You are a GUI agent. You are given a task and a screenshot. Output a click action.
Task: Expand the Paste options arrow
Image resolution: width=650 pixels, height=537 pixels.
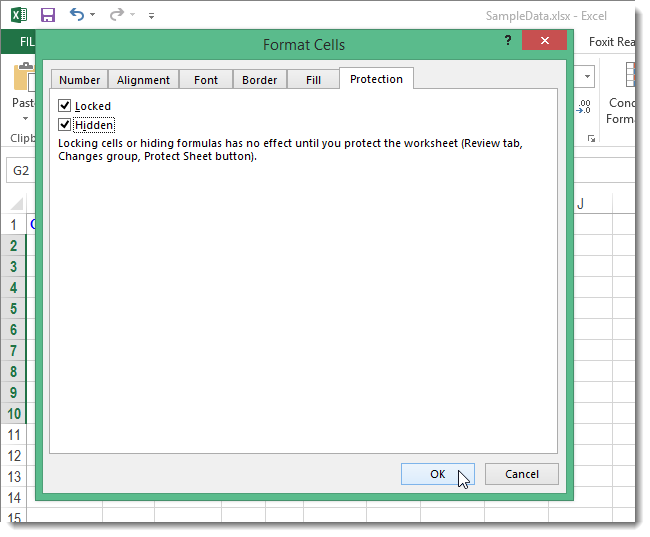(25, 119)
